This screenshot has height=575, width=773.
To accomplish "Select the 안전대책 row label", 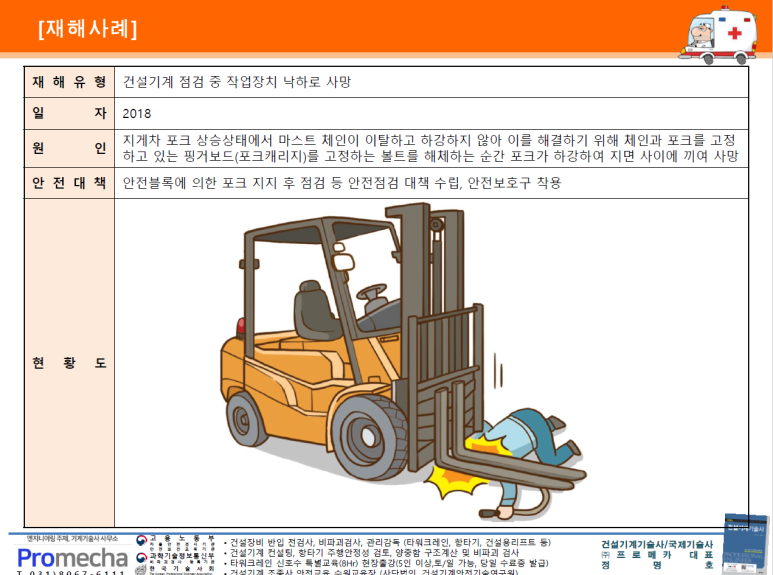I will tap(69, 183).
